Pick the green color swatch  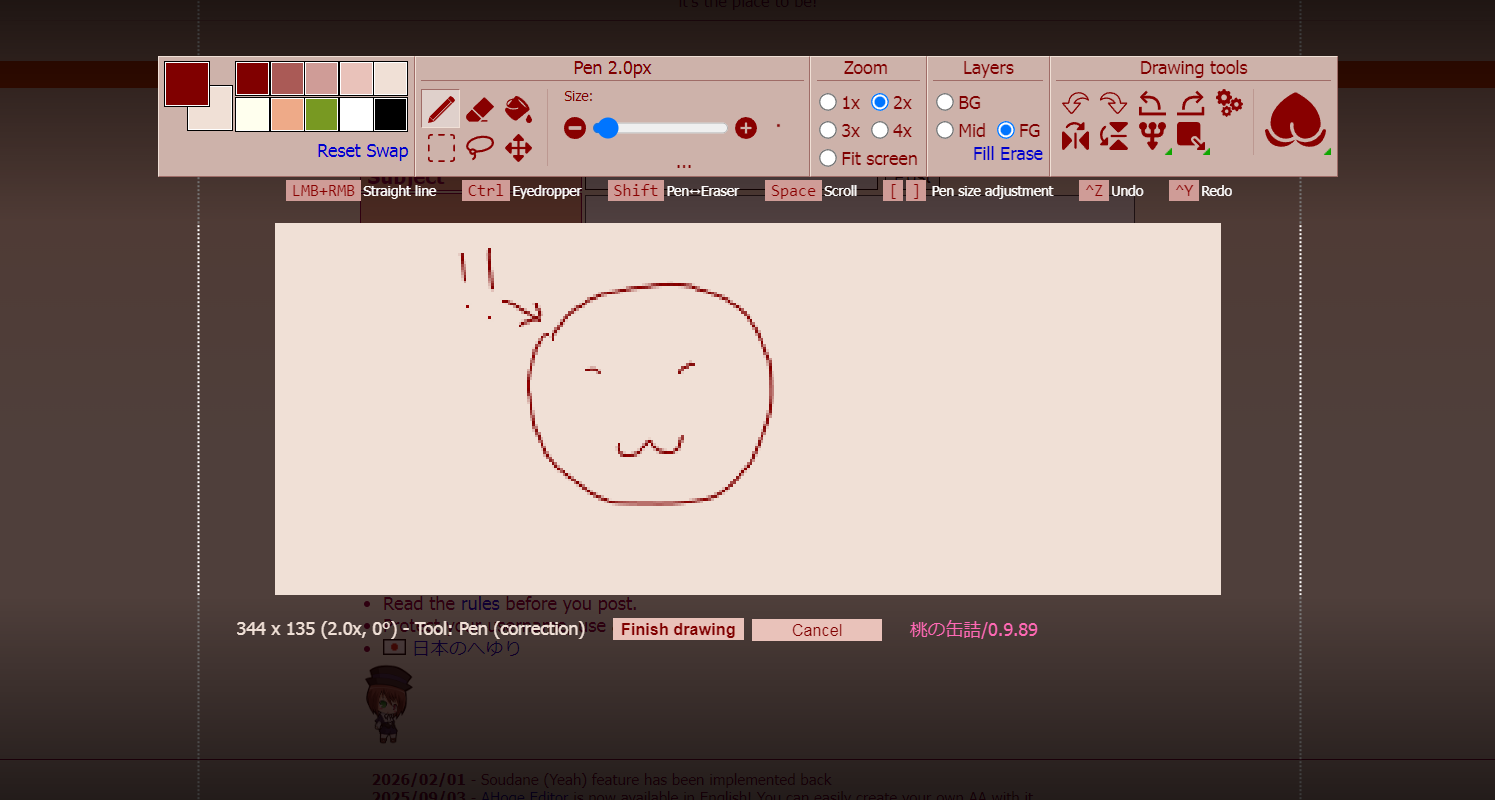321,114
